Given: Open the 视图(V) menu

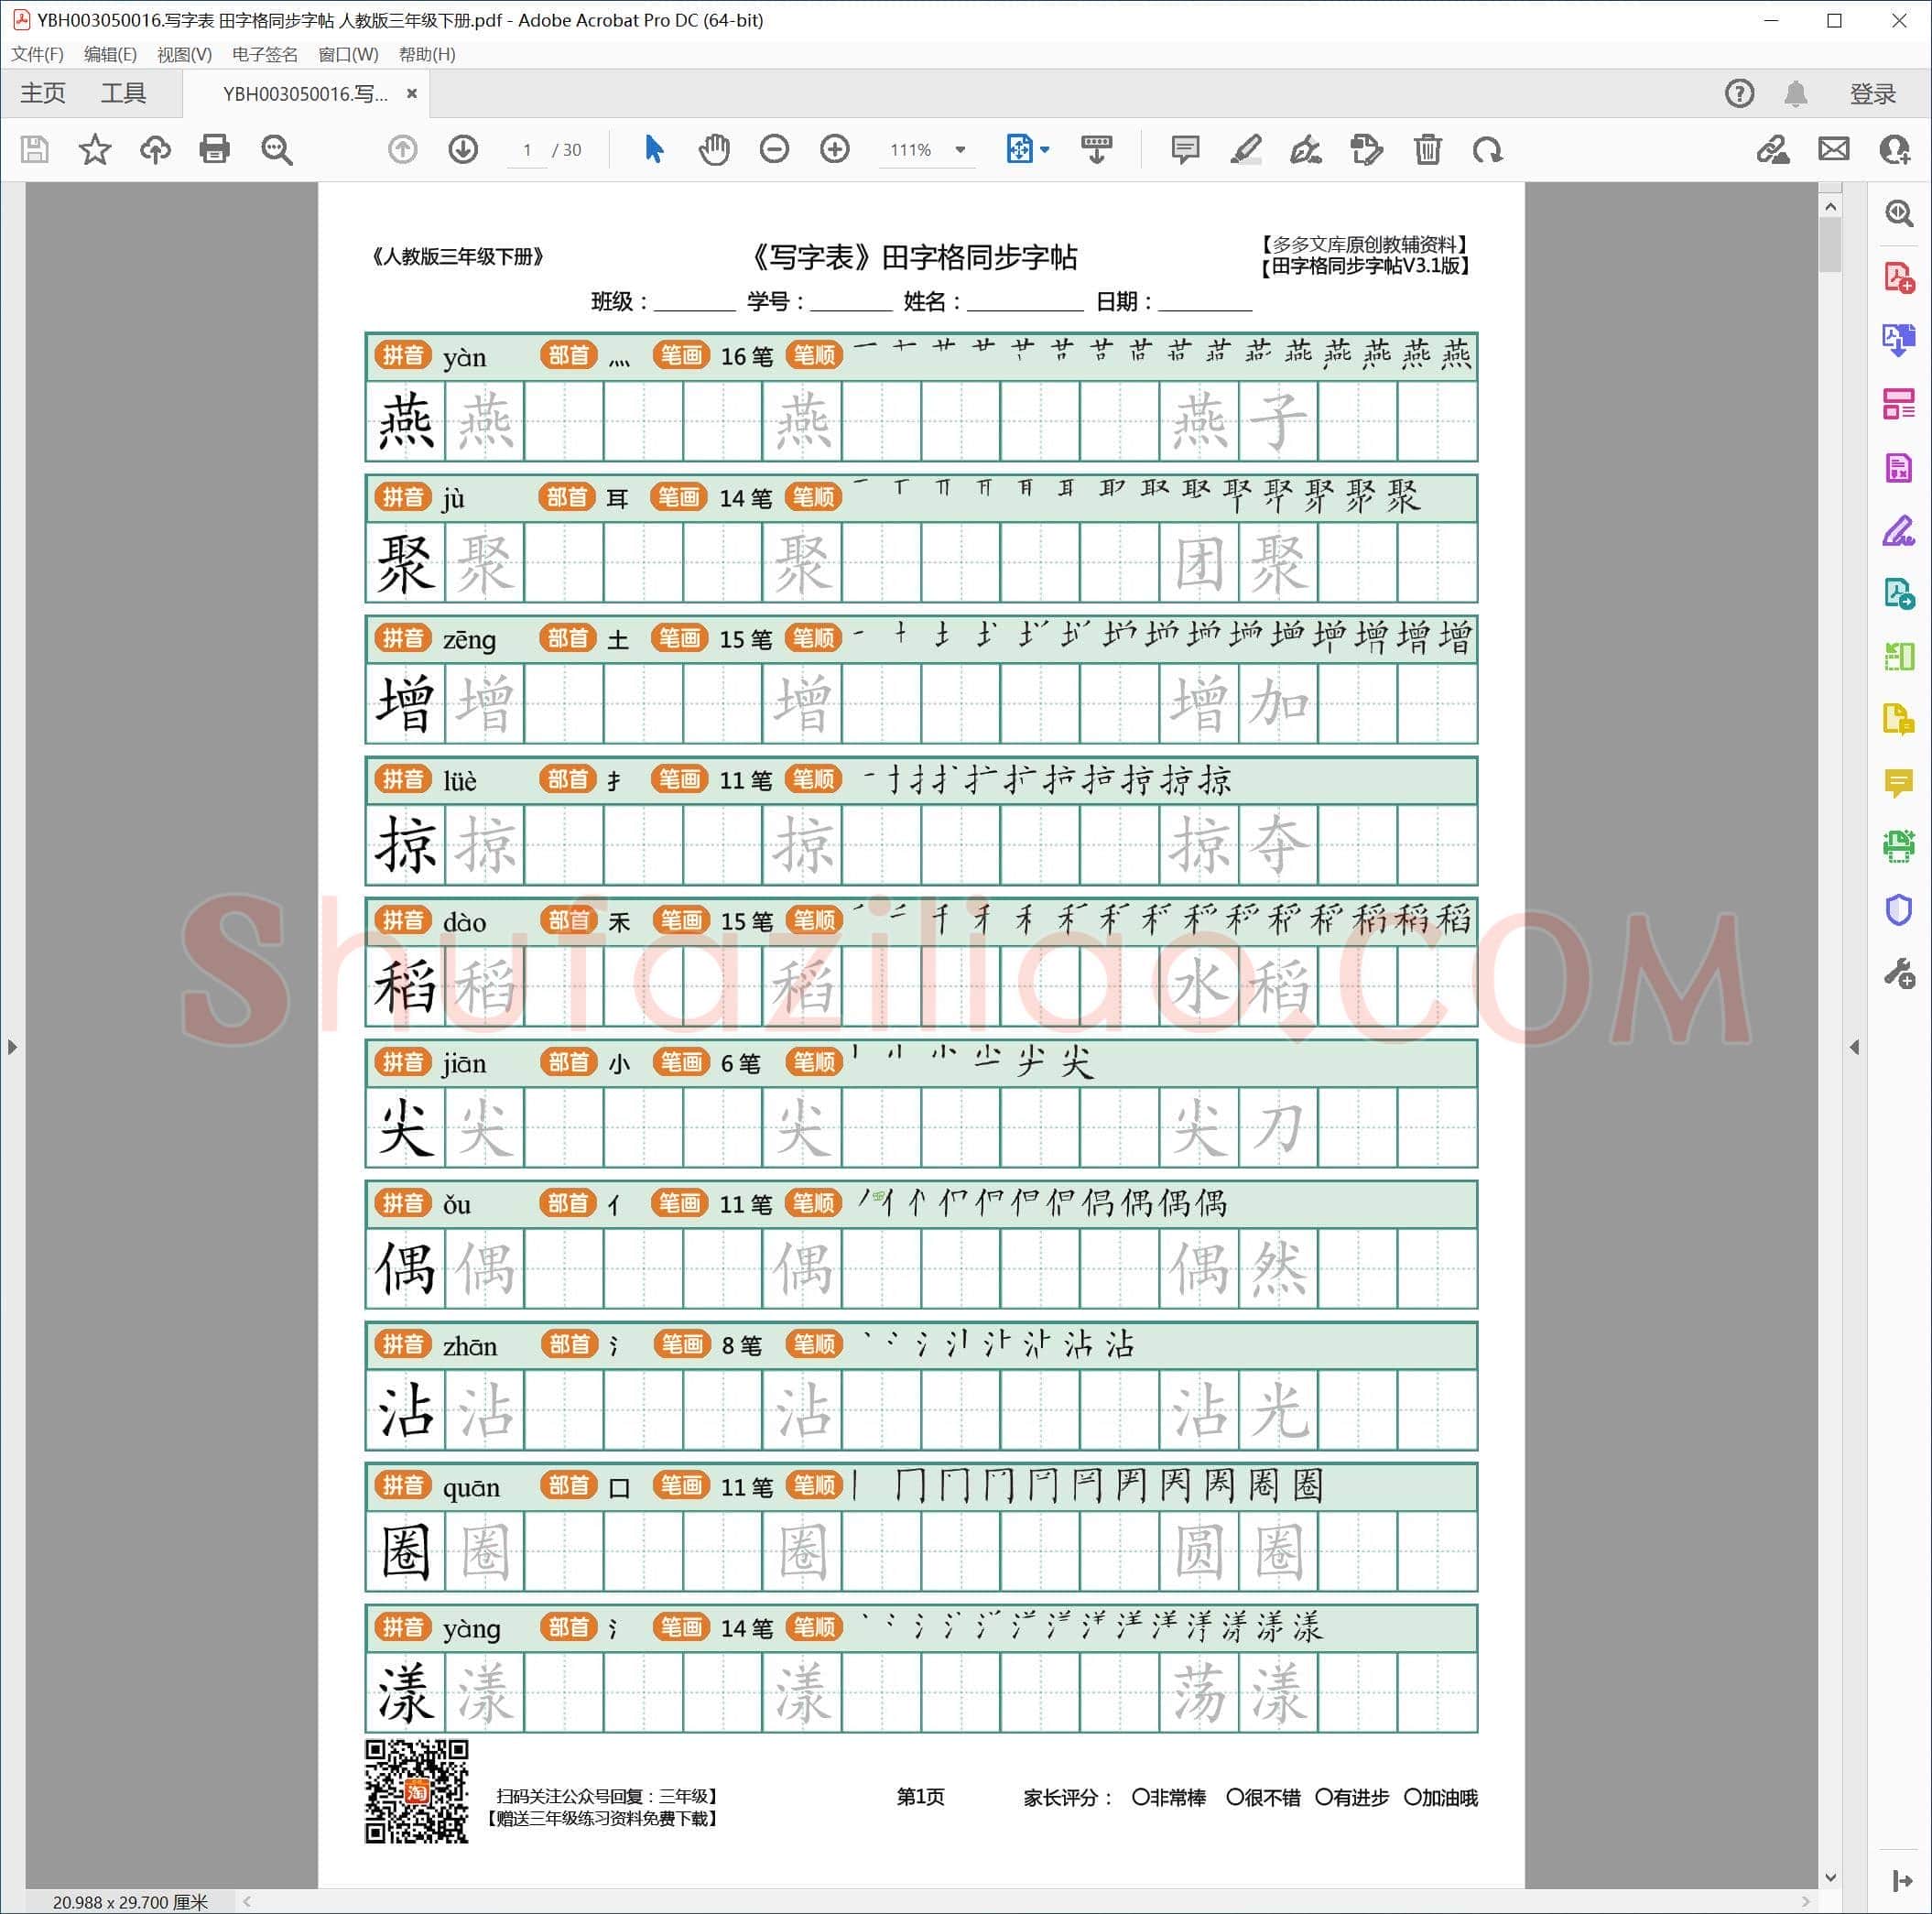Looking at the screenshot, I should point(184,54).
